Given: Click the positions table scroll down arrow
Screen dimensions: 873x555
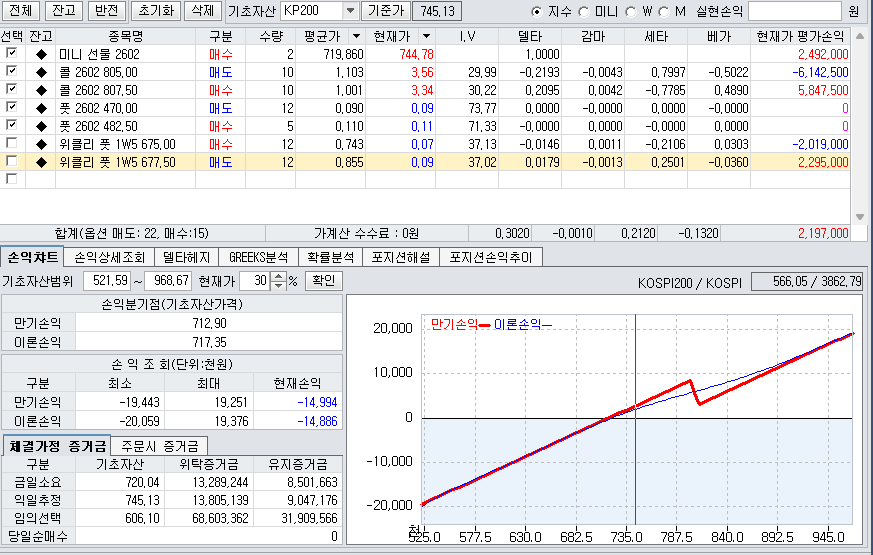Looking at the screenshot, I should click(860, 217).
